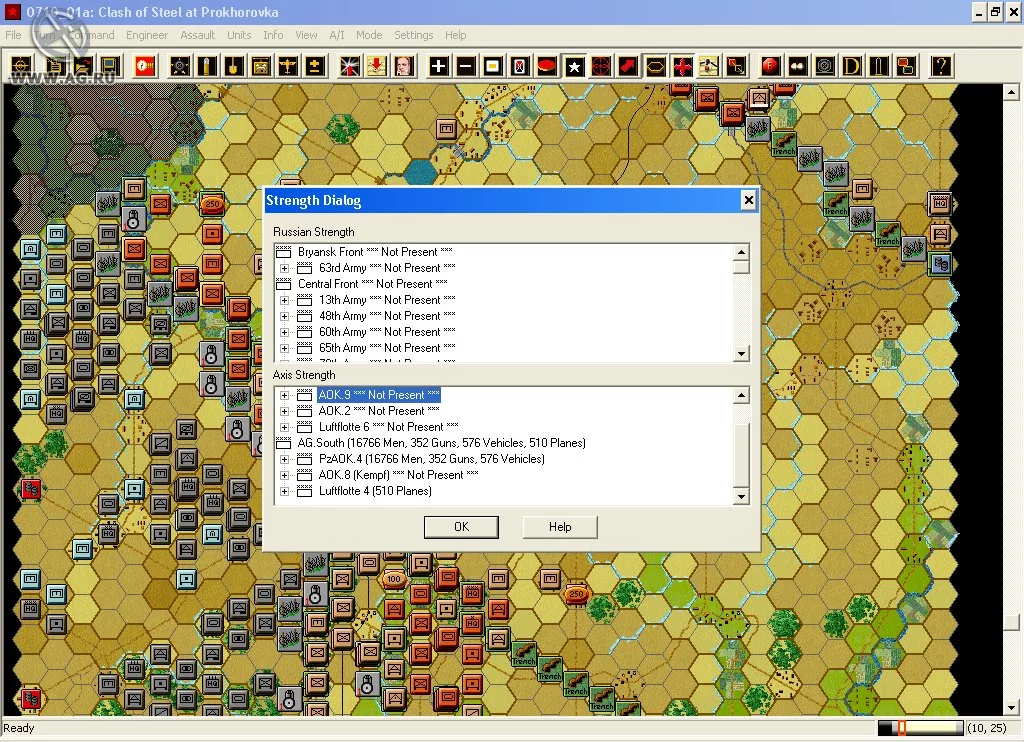Viewport: 1024px width, 742px height.
Task: Click the shovel dig-in toolbar icon
Action: point(234,66)
